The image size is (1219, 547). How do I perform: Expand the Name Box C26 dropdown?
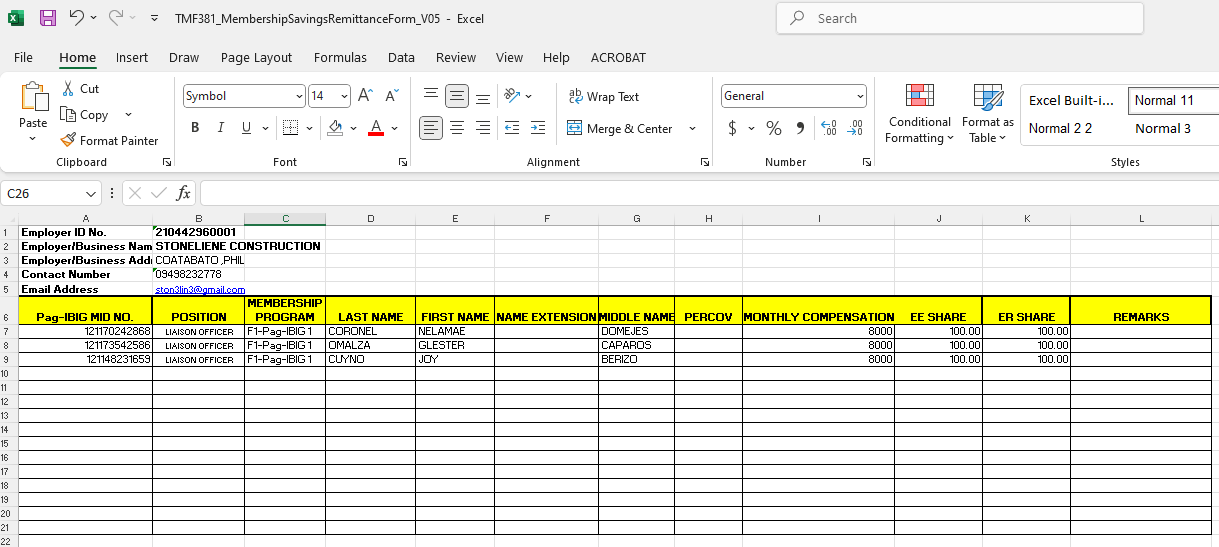coord(92,193)
